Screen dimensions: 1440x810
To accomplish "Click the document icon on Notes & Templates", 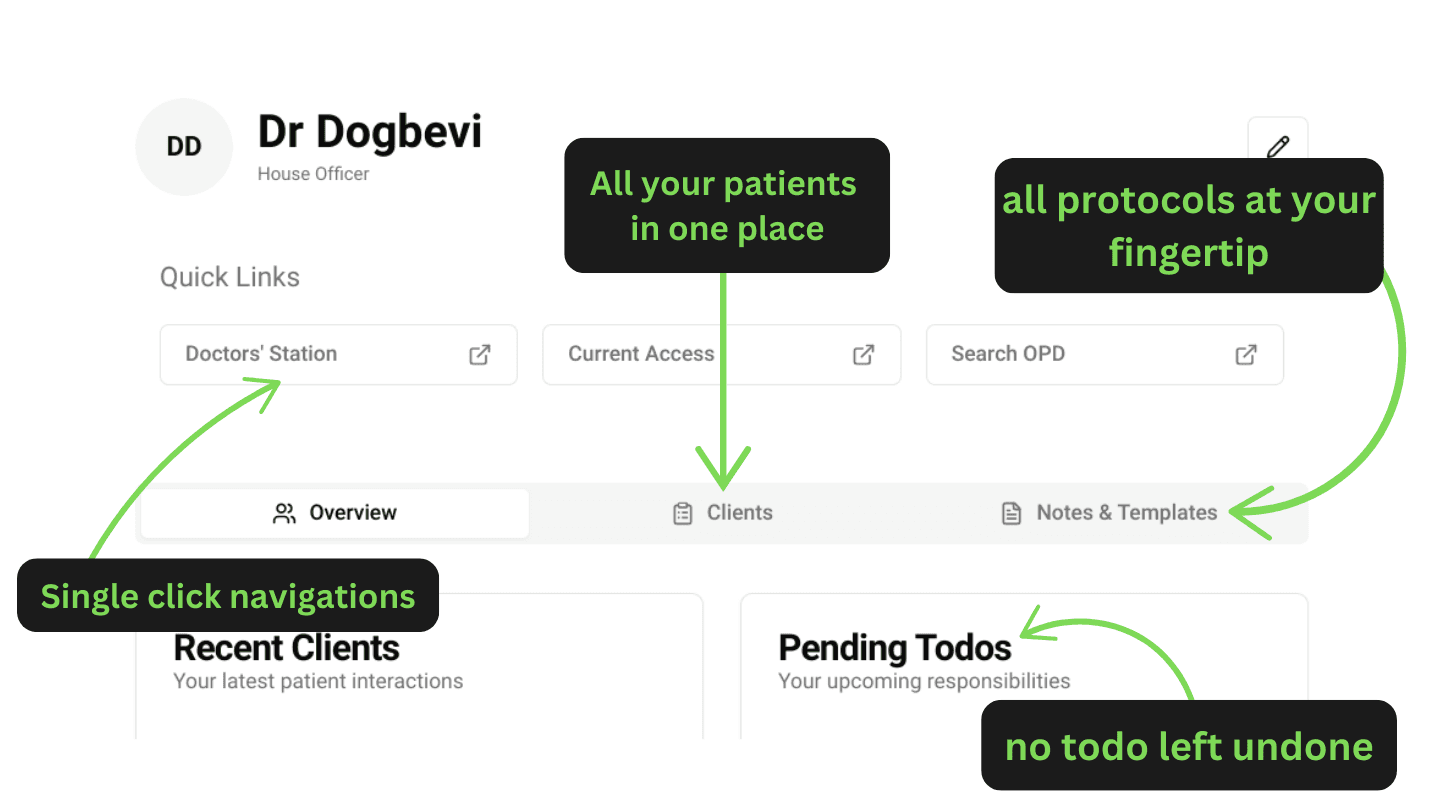I will click(1012, 513).
